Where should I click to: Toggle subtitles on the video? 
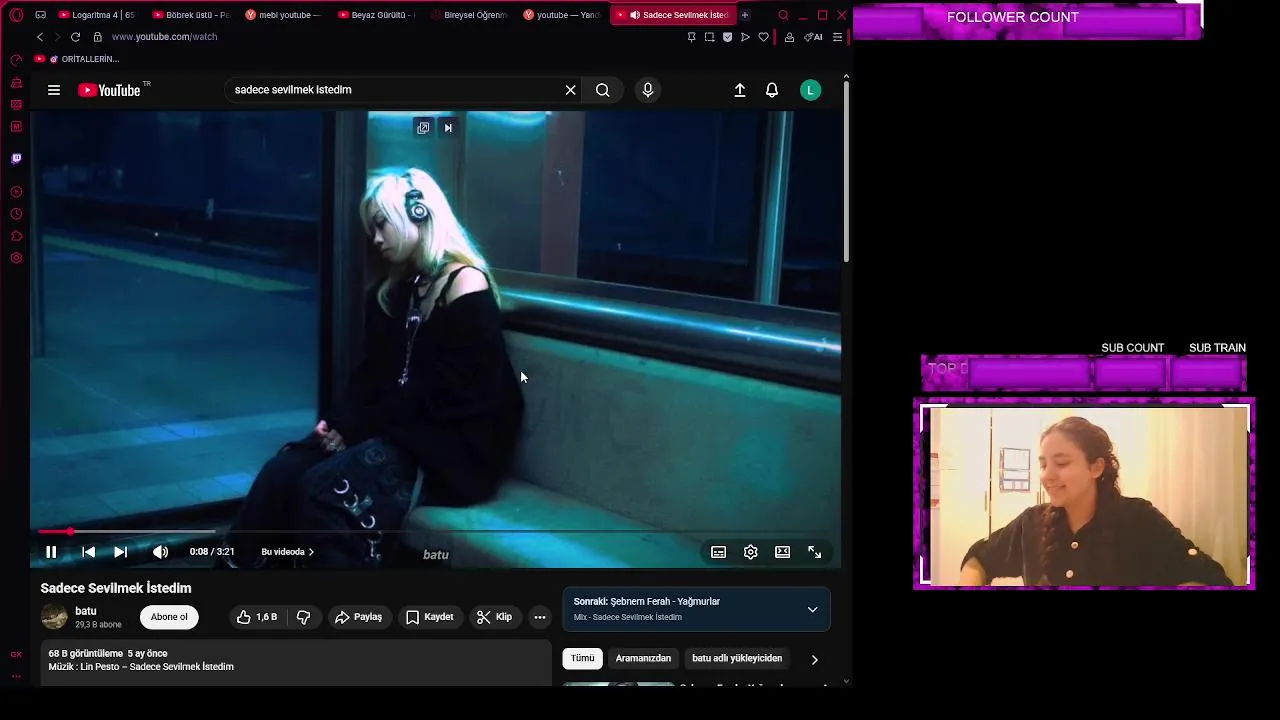(x=718, y=552)
